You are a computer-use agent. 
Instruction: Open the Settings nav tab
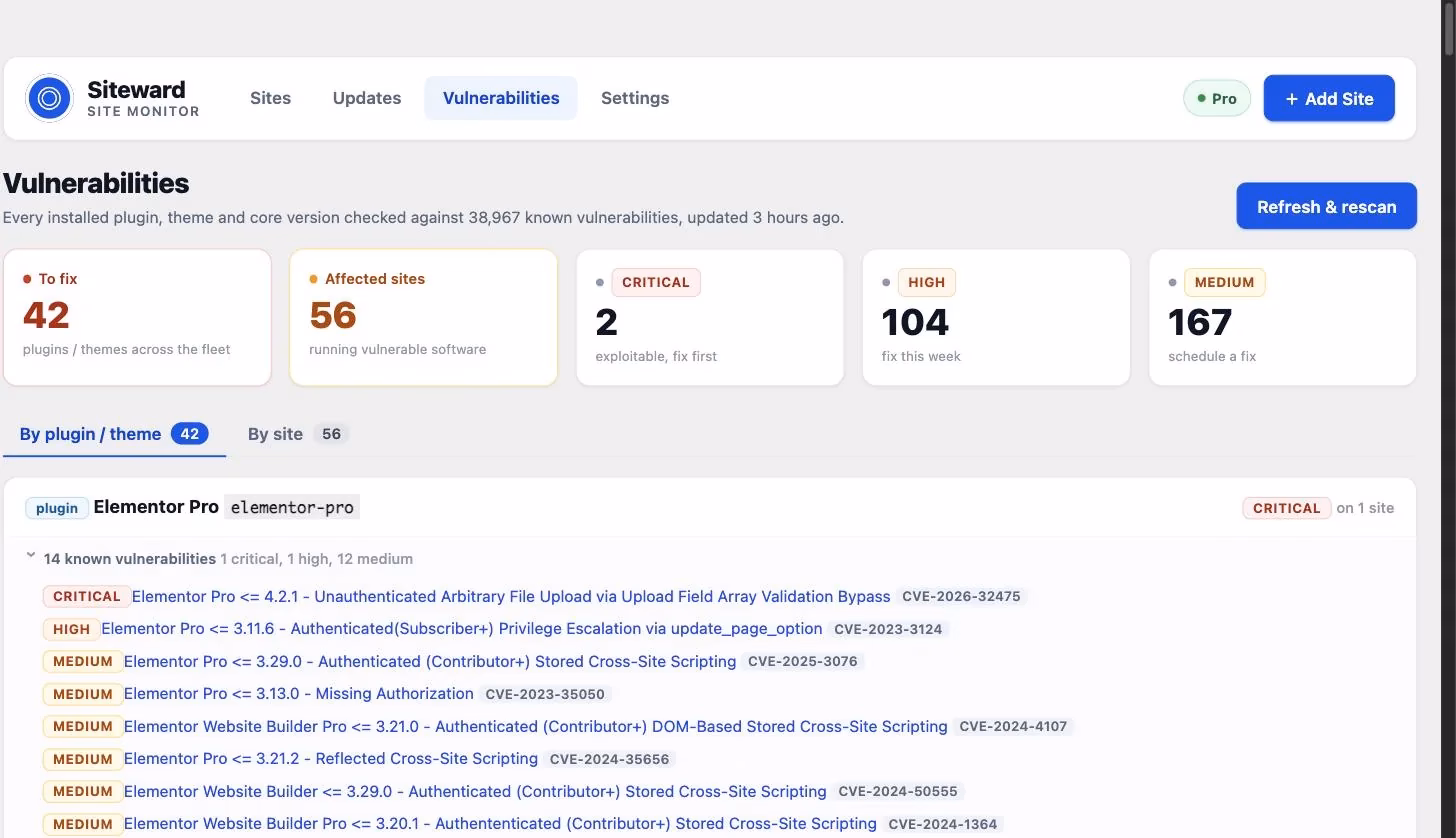tap(635, 98)
